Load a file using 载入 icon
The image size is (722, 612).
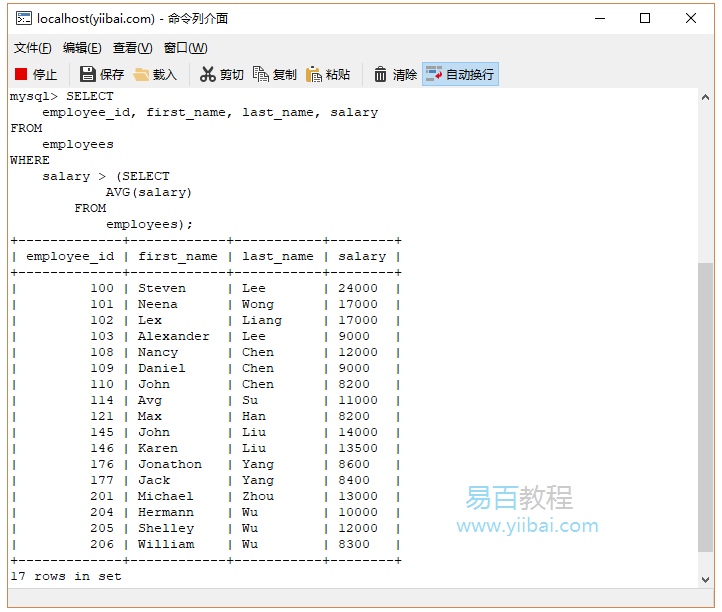(x=142, y=74)
